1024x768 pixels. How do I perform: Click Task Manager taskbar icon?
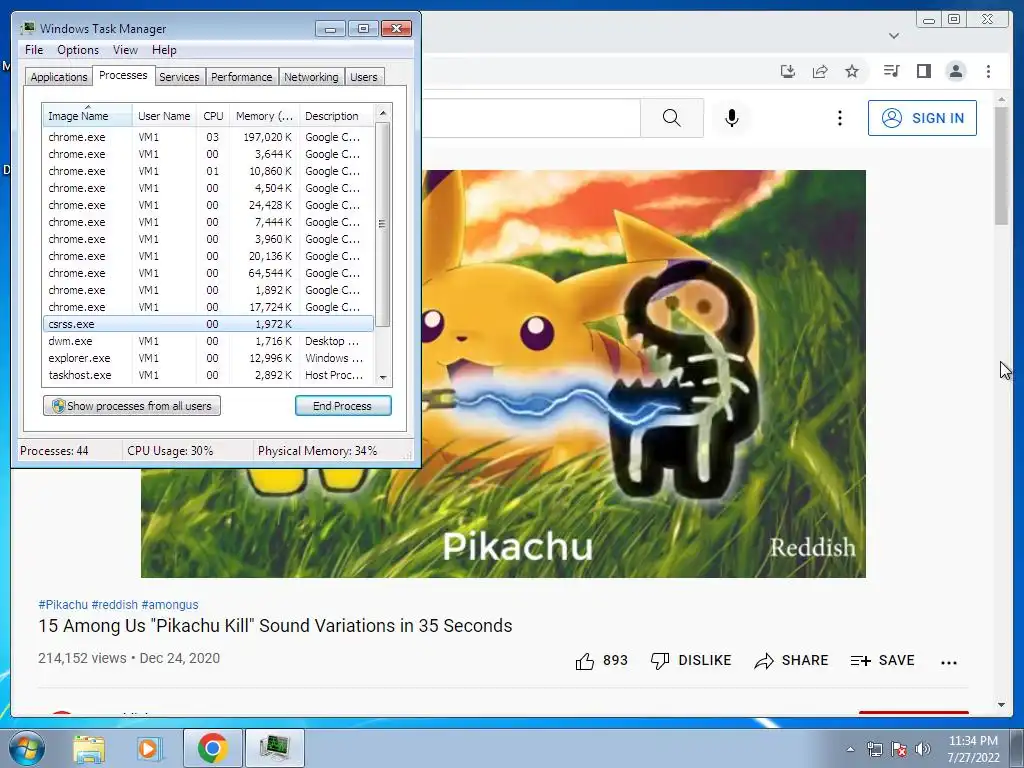274,748
